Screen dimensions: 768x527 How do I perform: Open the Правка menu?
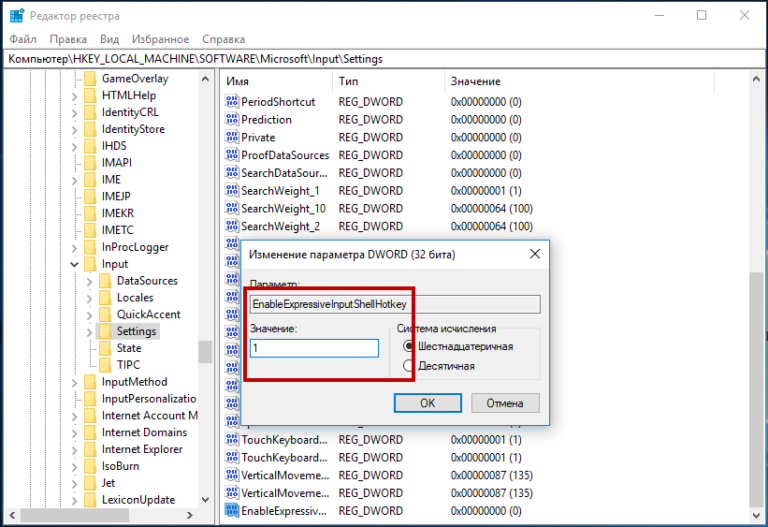pyautogui.click(x=68, y=40)
